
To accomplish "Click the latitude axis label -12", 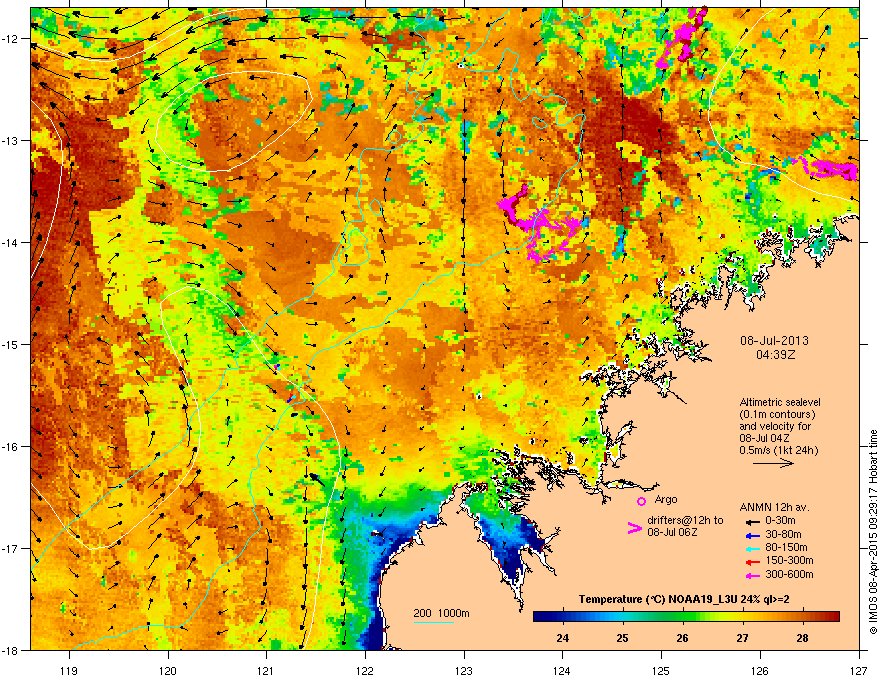I will click(x=10, y=38).
